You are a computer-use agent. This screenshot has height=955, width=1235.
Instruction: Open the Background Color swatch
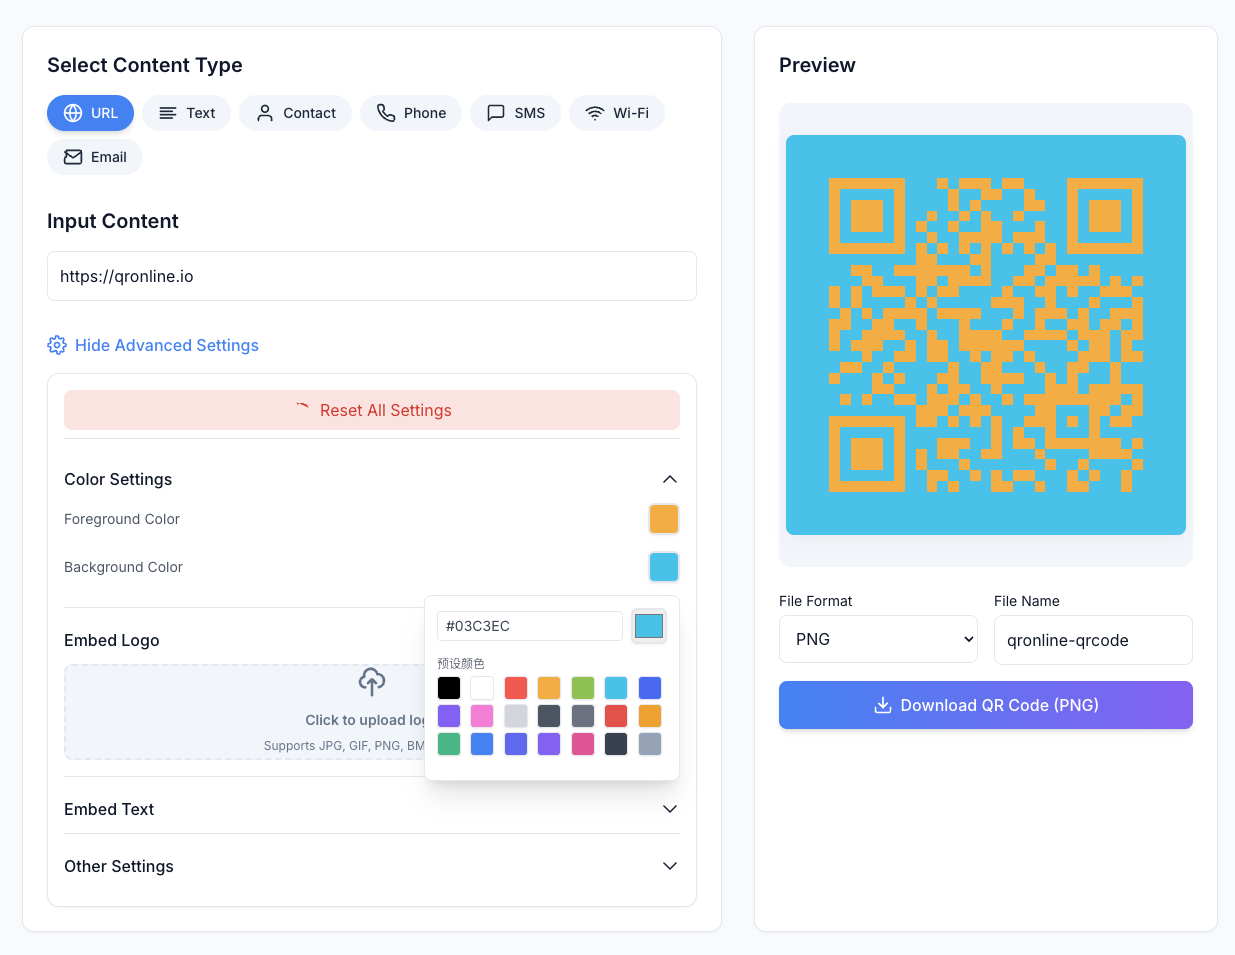tap(664, 567)
